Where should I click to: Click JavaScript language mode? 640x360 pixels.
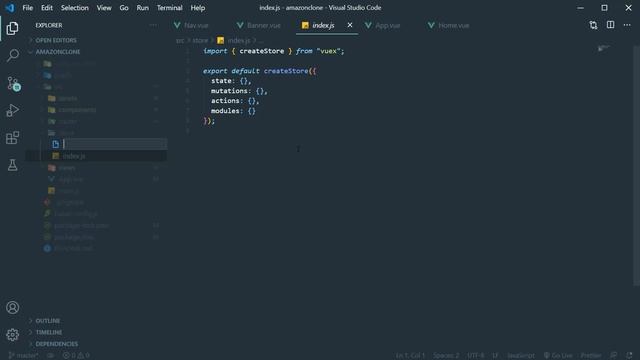pyautogui.click(x=521, y=356)
